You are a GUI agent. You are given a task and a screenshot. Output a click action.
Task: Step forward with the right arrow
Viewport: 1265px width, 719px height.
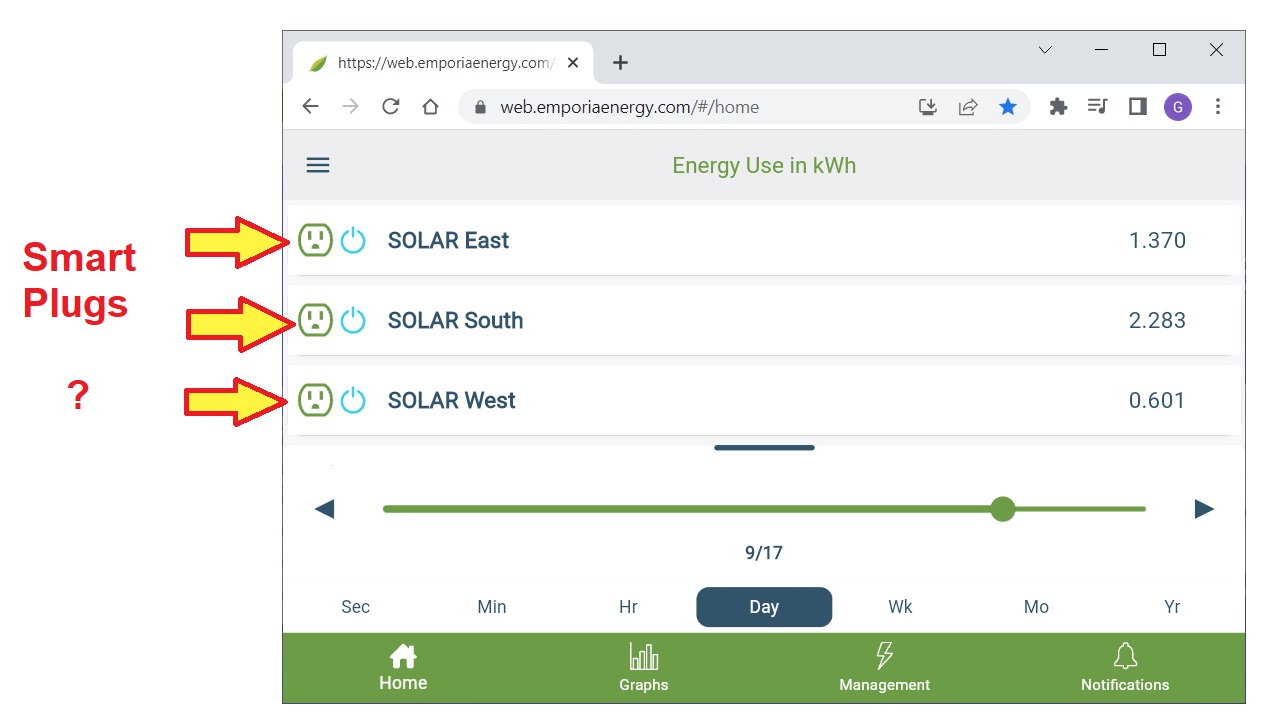click(1204, 510)
